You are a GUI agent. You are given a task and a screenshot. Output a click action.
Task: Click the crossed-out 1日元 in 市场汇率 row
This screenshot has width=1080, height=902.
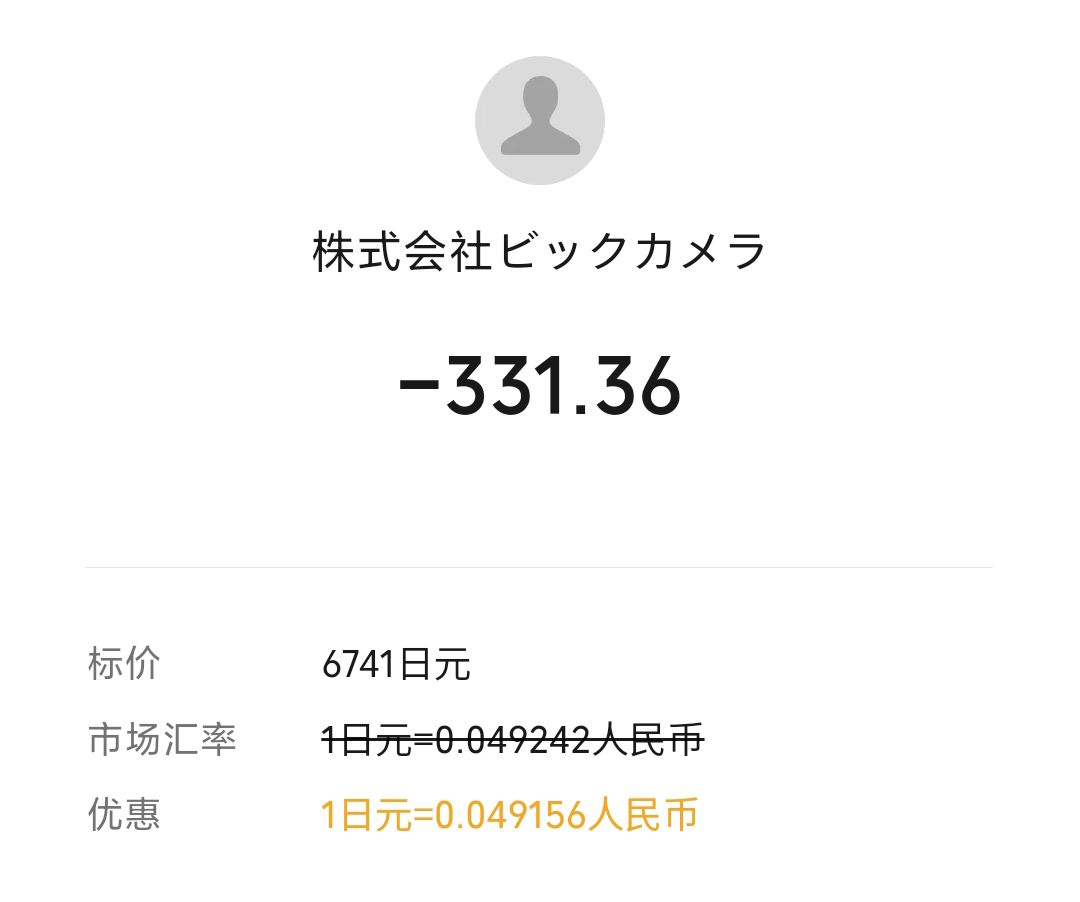pyautogui.click(x=366, y=740)
